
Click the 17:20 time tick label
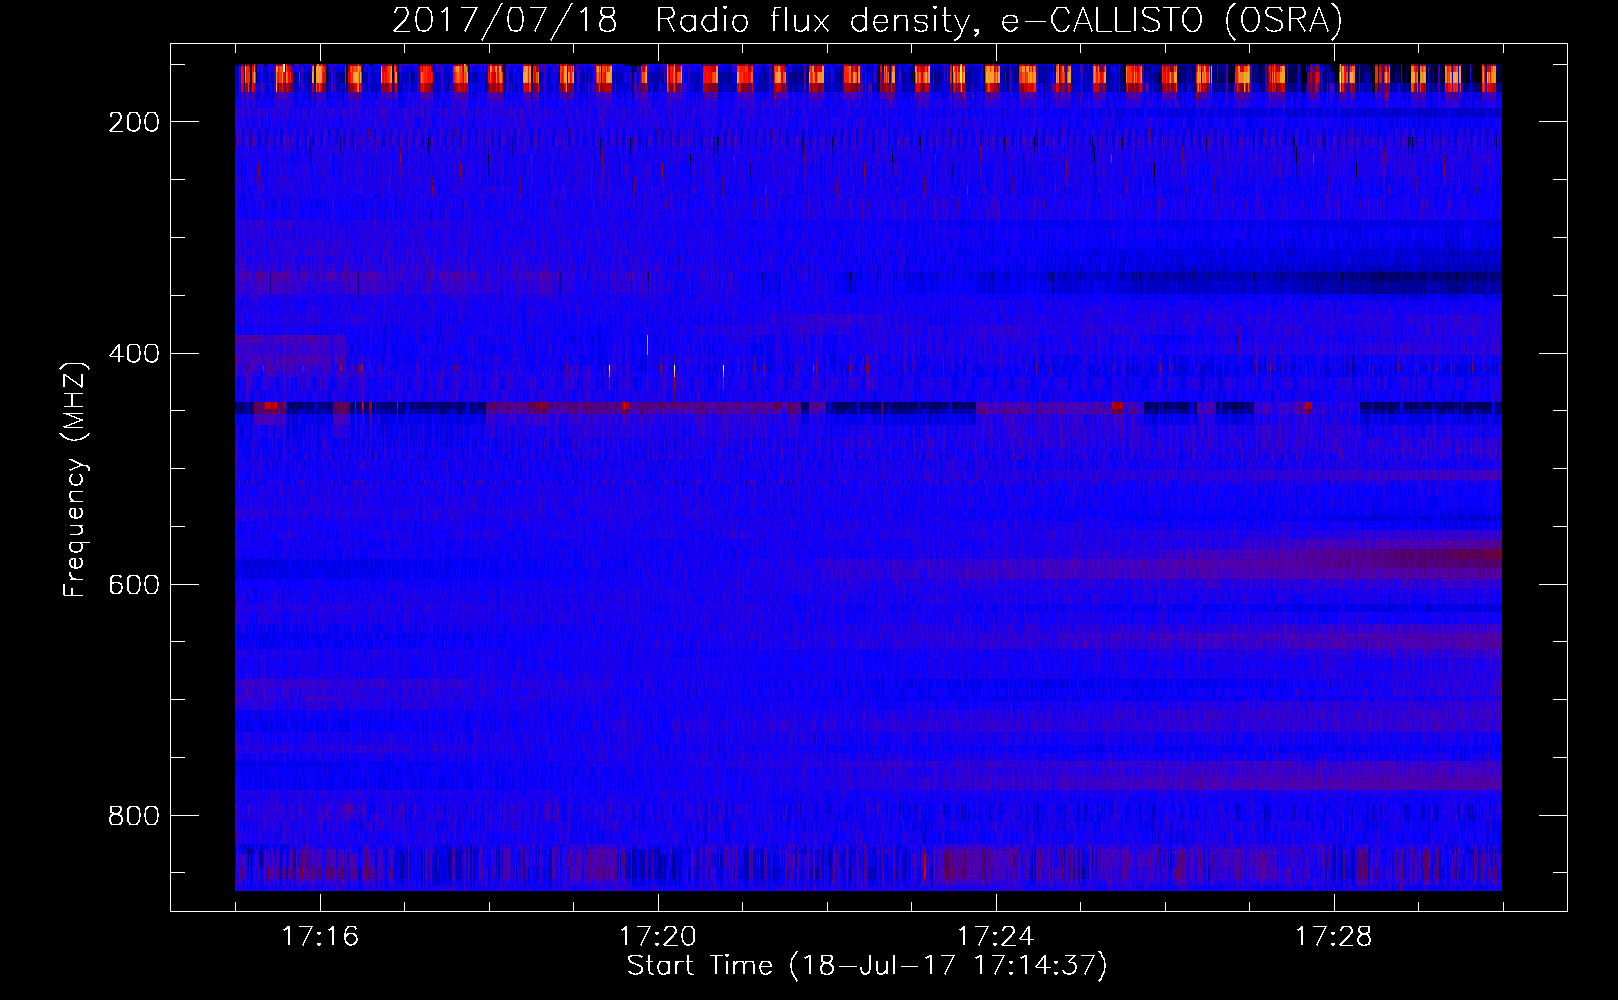(658, 937)
